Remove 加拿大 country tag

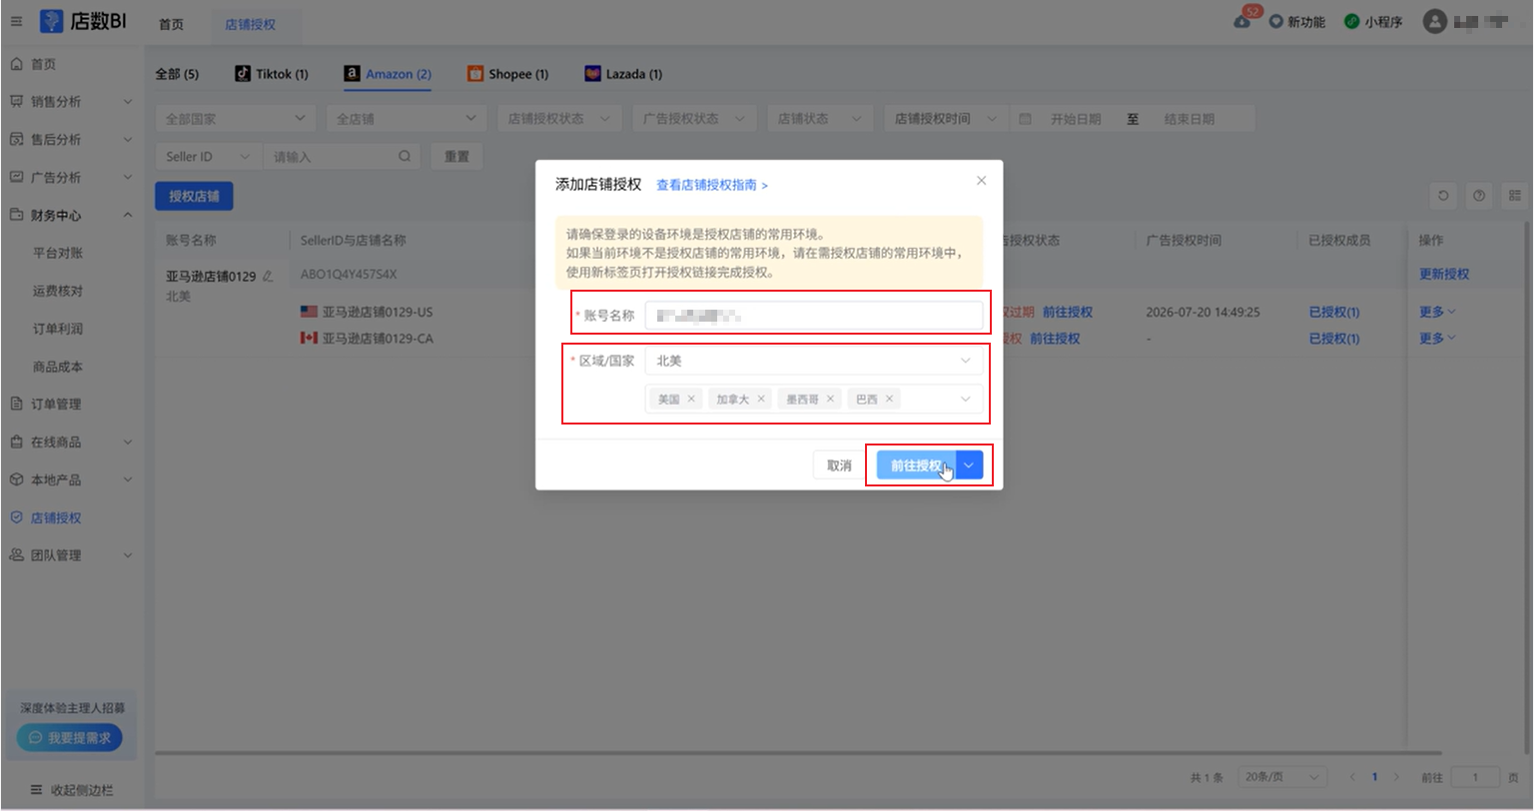[x=761, y=399]
